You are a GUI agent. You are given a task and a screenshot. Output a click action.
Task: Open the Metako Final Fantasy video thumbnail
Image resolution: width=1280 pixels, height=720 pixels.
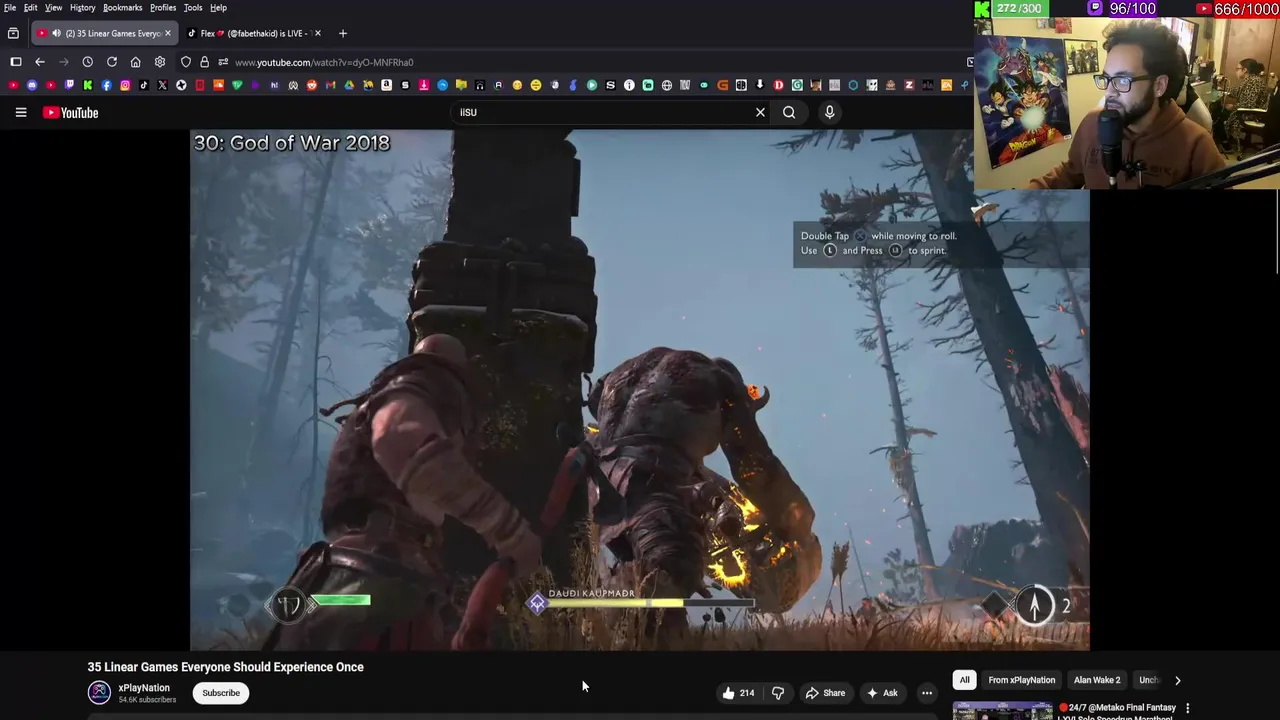coord(1002,710)
